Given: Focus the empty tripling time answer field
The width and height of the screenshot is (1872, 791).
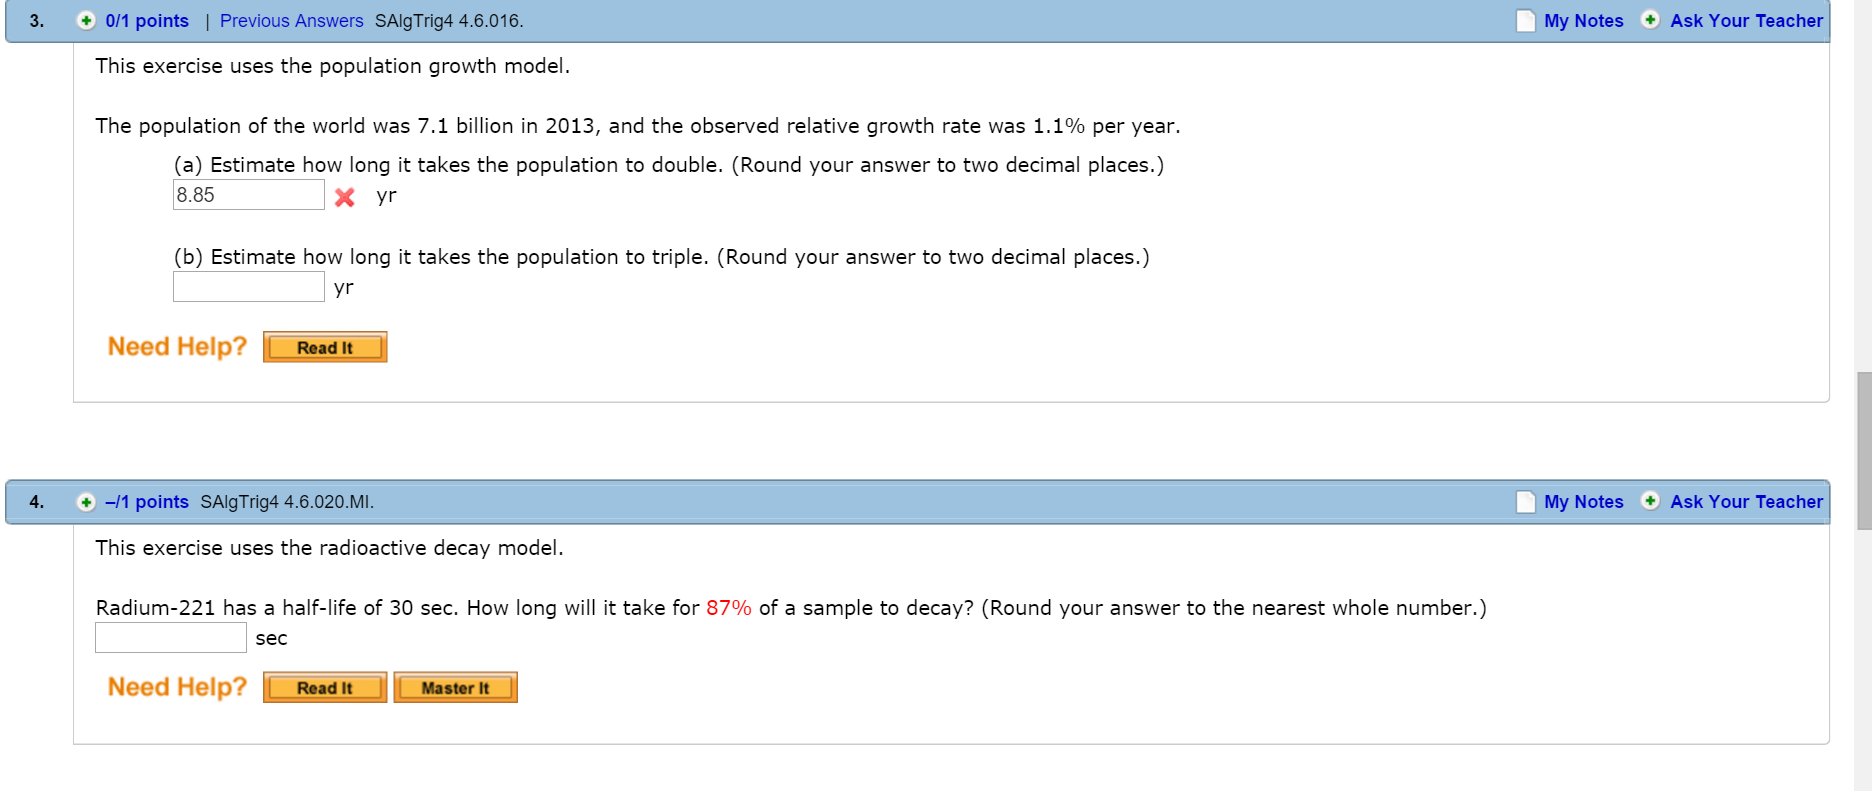Looking at the screenshot, I should click(249, 287).
